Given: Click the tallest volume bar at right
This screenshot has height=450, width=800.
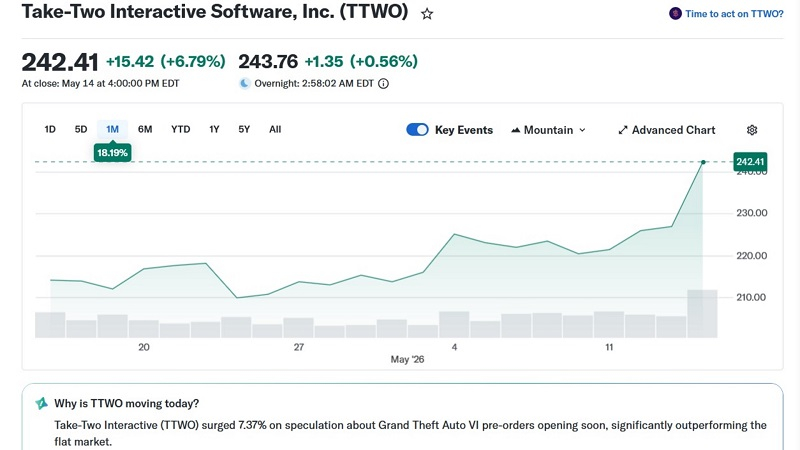Looking at the screenshot, I should coord(702,313).
